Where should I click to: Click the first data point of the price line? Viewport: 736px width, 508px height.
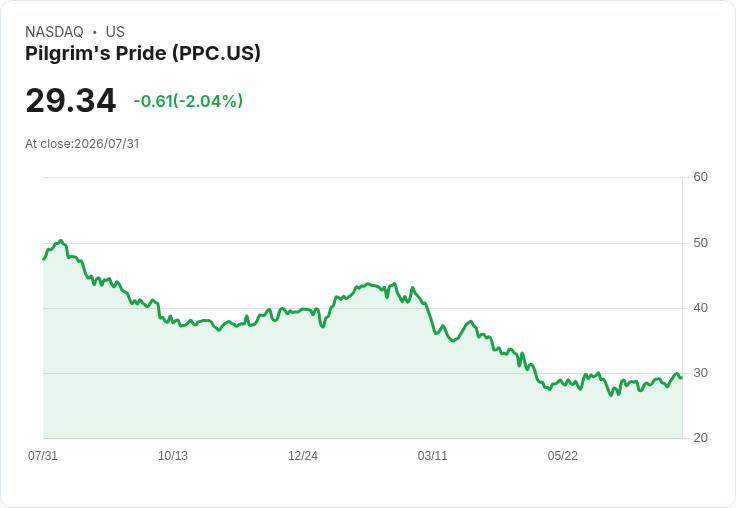(44, 259)
